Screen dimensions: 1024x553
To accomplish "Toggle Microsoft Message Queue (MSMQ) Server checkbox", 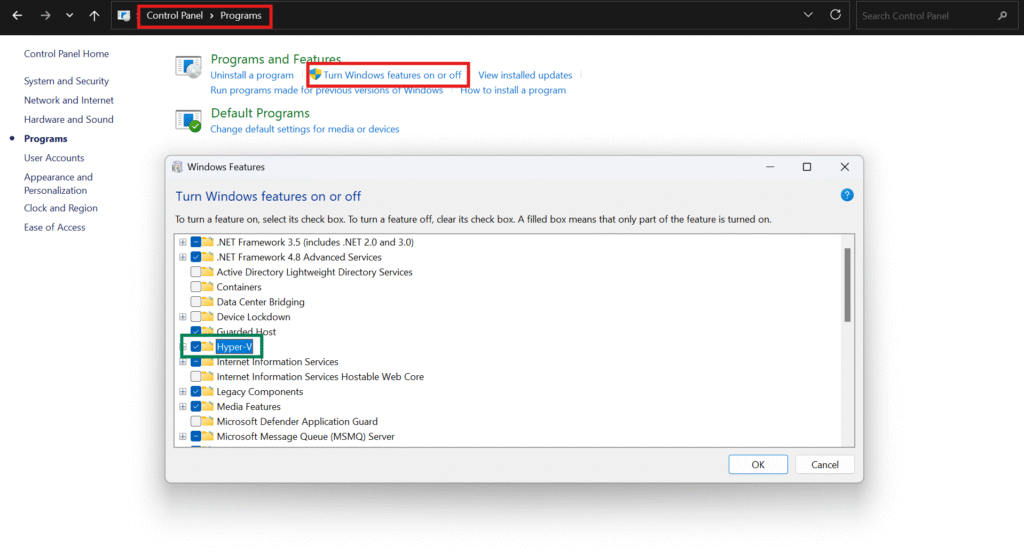I will coord(196,437).
